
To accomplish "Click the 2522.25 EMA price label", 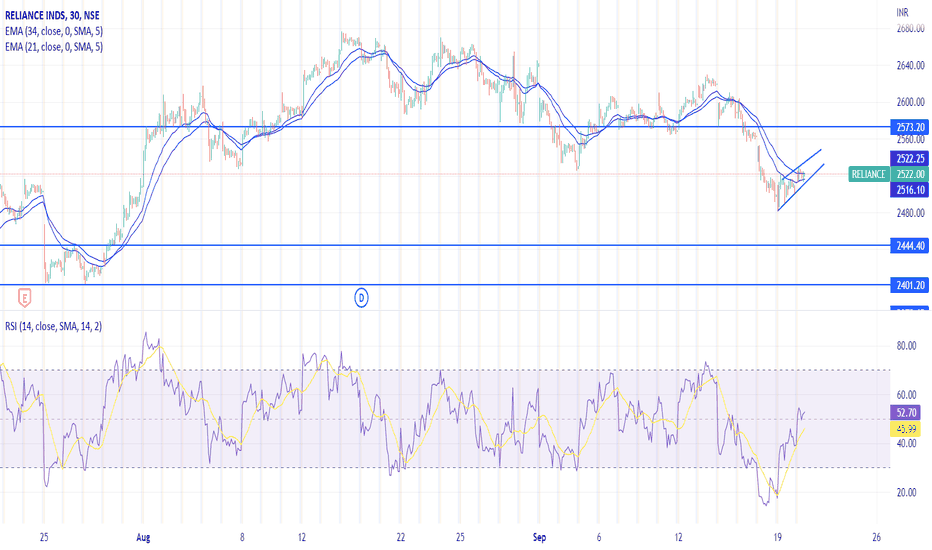I will 910,158.
